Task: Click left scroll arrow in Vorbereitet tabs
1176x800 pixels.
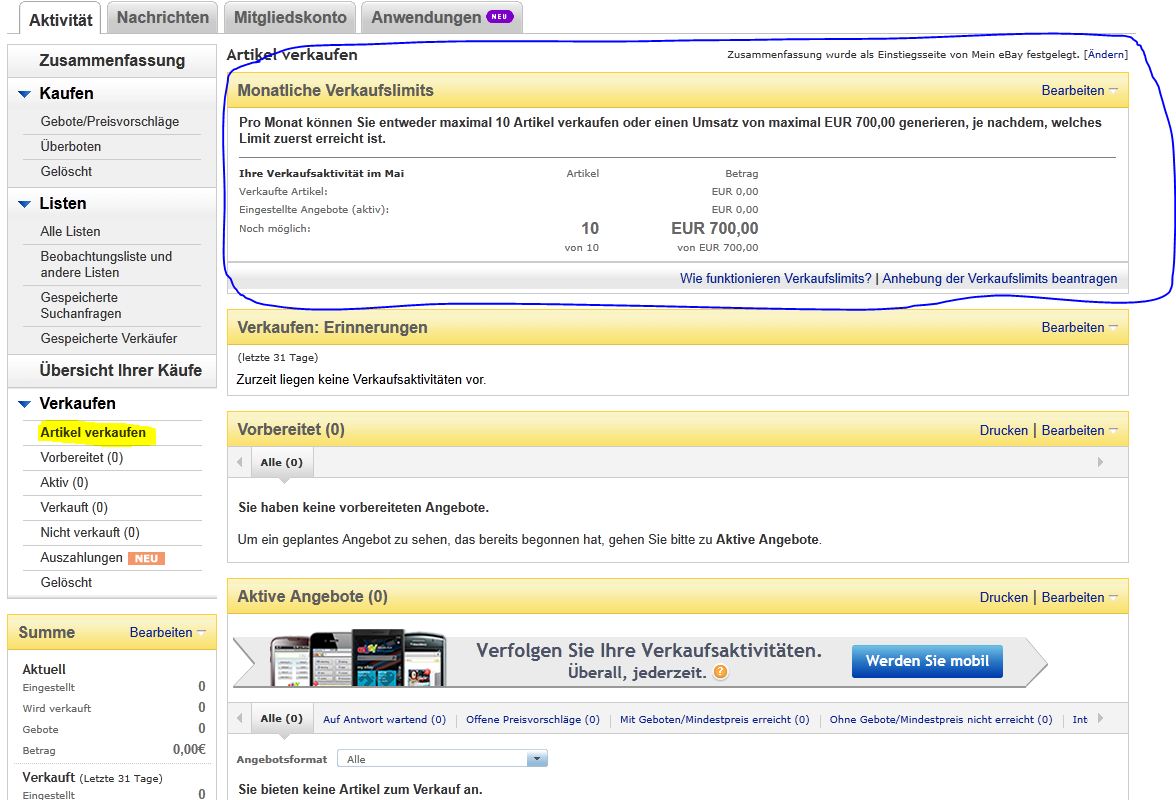Action: click(239, 463)
